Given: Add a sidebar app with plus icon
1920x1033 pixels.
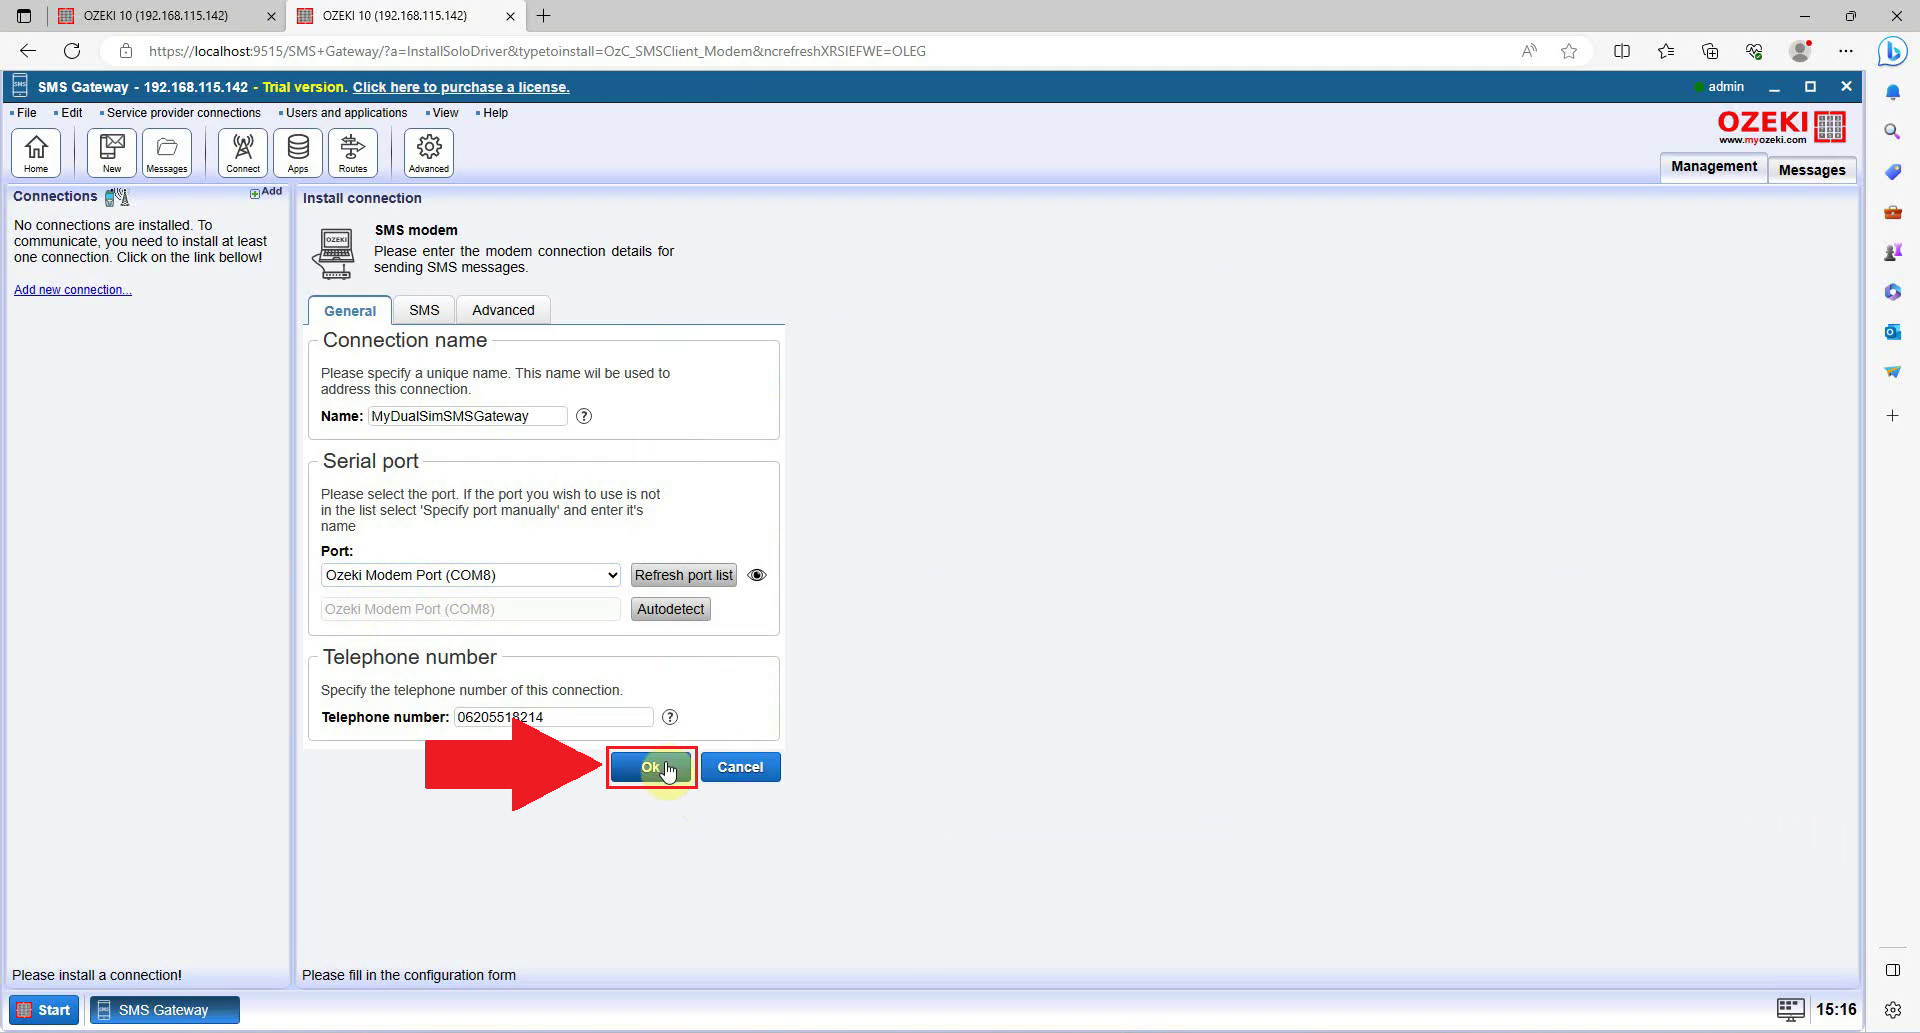Looking at the screenshot, I should click(x=1892, y=415).
